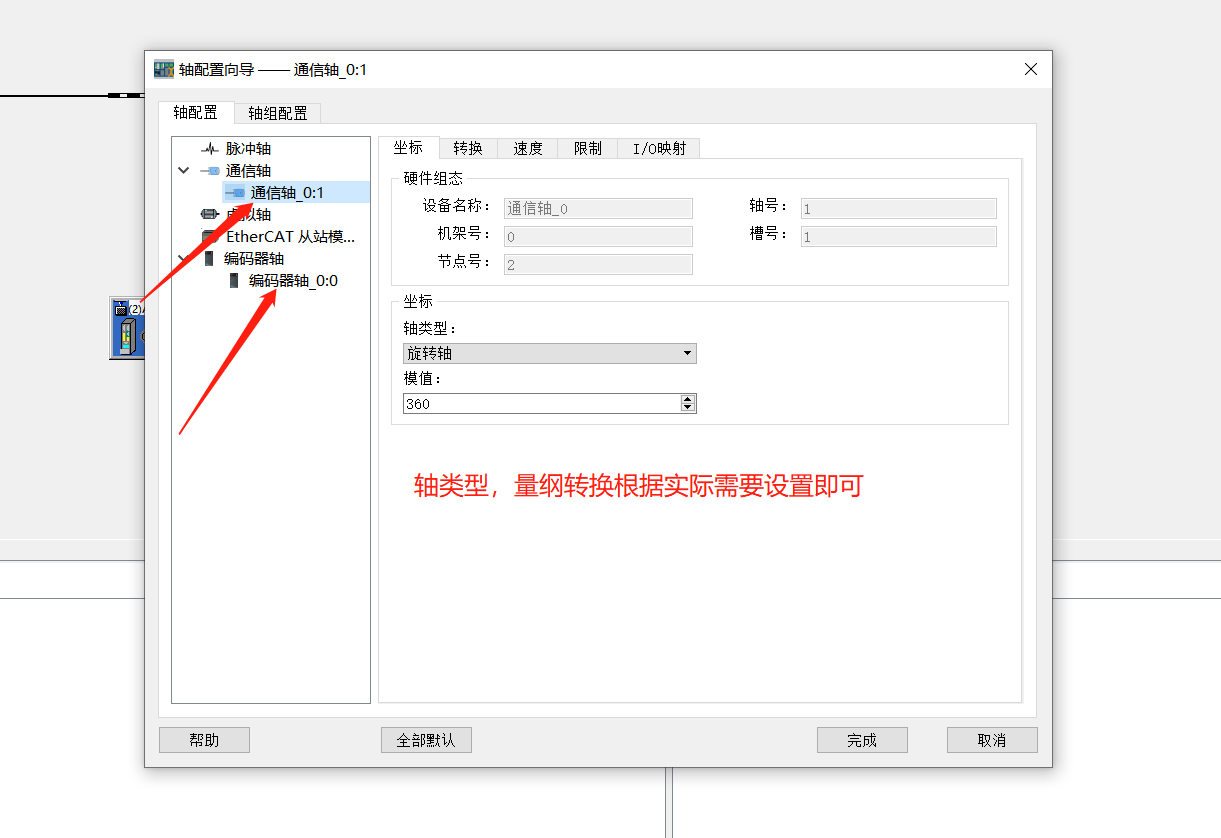Click 完成 to finish the wizard
The image size is (1221, 838).
click(862, 740)
